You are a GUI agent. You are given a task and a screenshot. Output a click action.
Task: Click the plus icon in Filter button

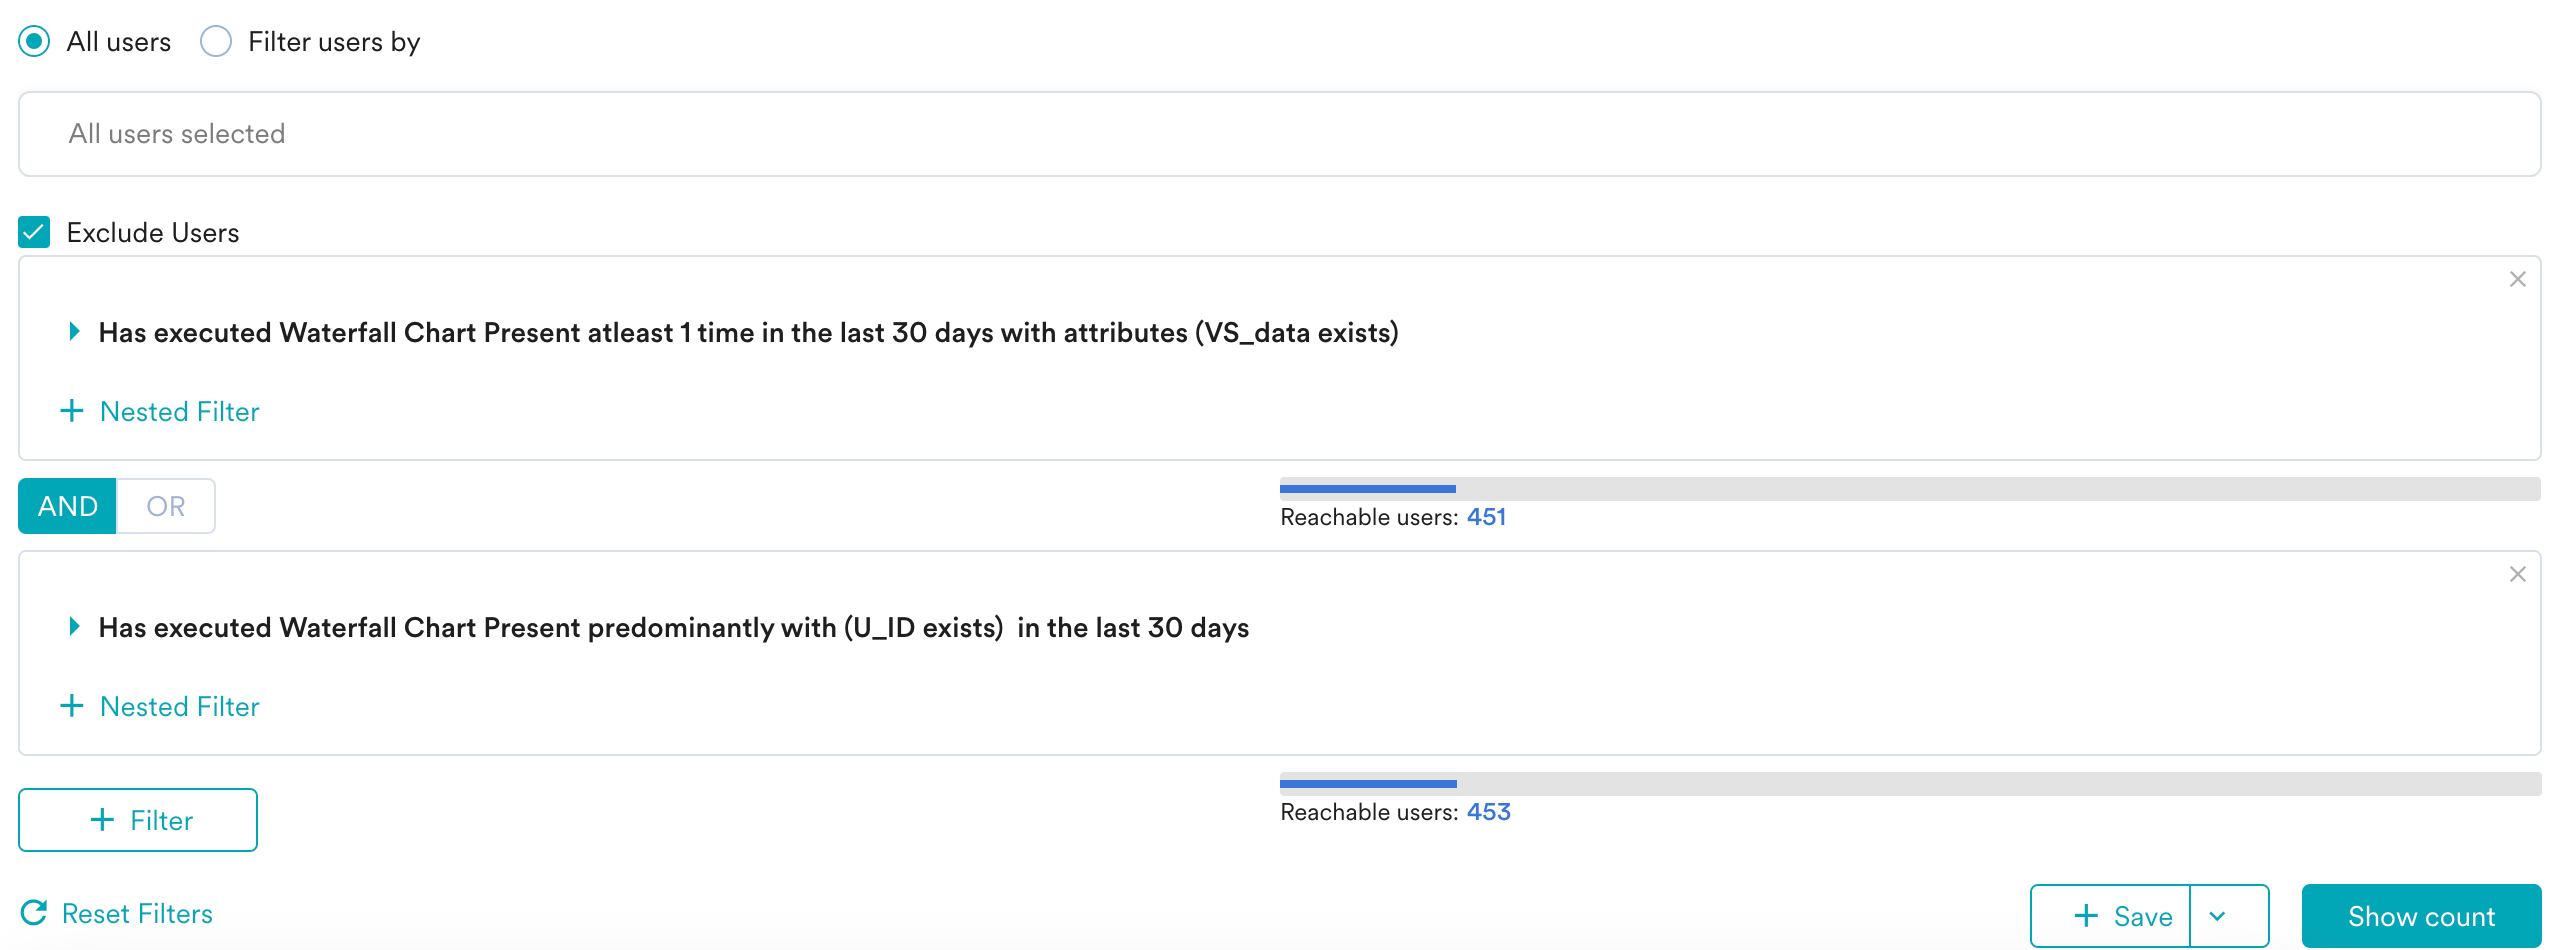[x=102, y=820]
